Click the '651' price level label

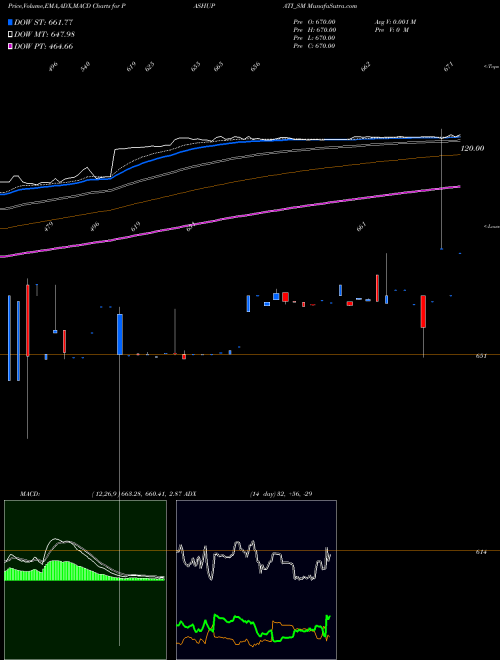tap(481, 356)
